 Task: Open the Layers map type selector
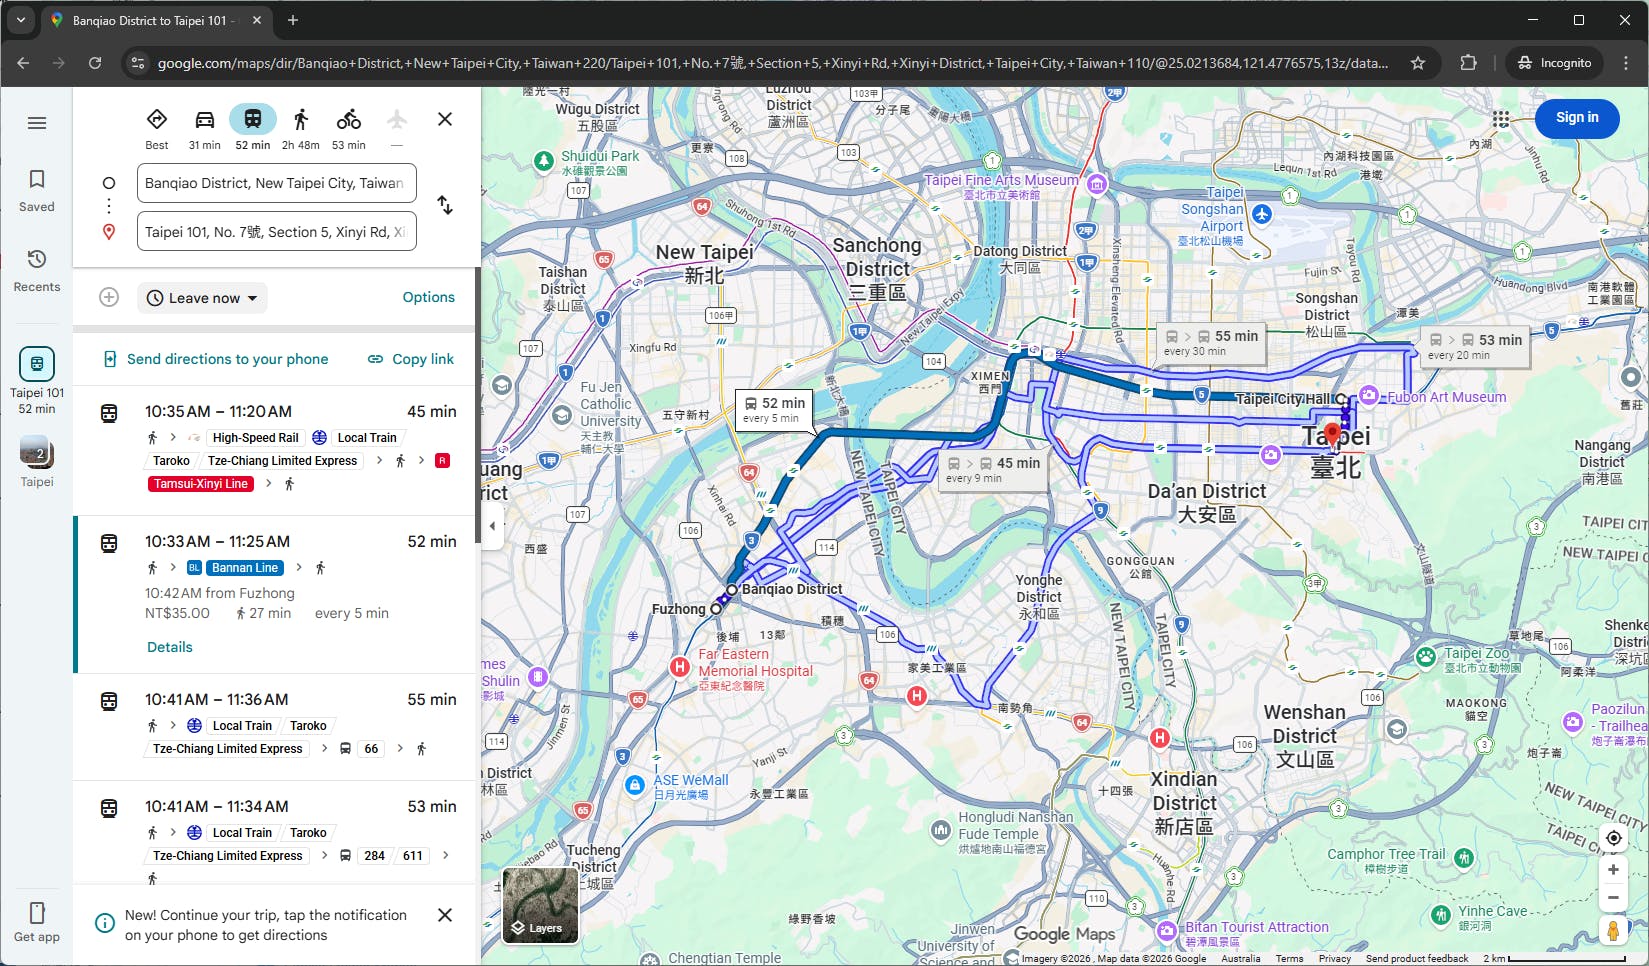[540, 905]
